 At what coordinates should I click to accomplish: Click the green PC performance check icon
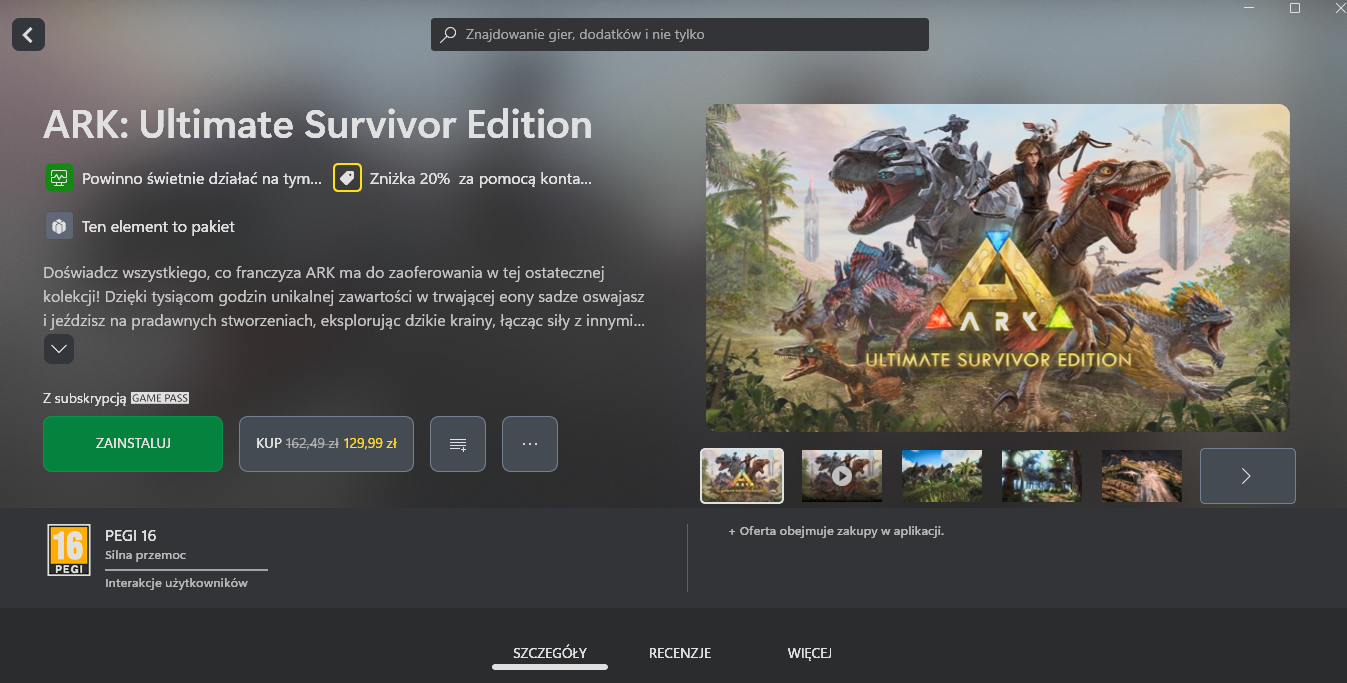point(59,178)
